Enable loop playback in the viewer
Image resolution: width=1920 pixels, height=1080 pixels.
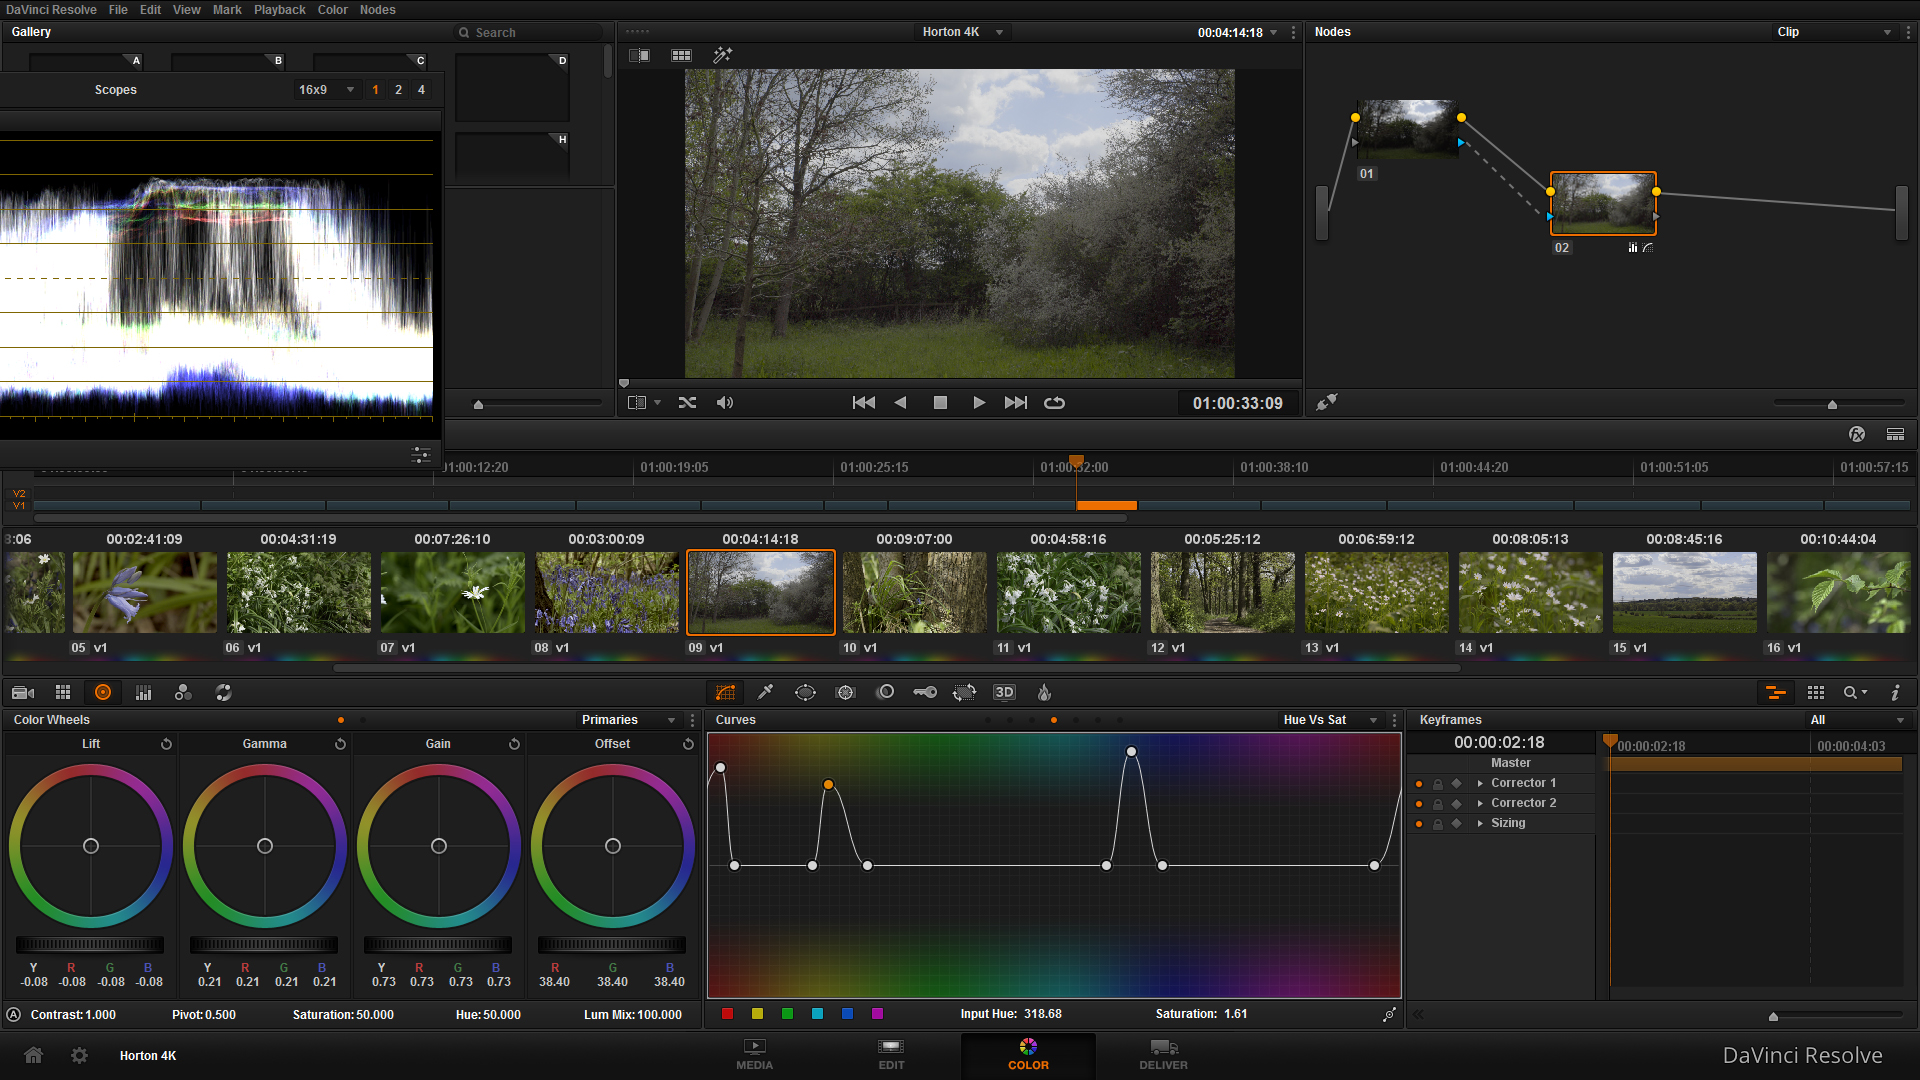click(x=1055, y=403)
